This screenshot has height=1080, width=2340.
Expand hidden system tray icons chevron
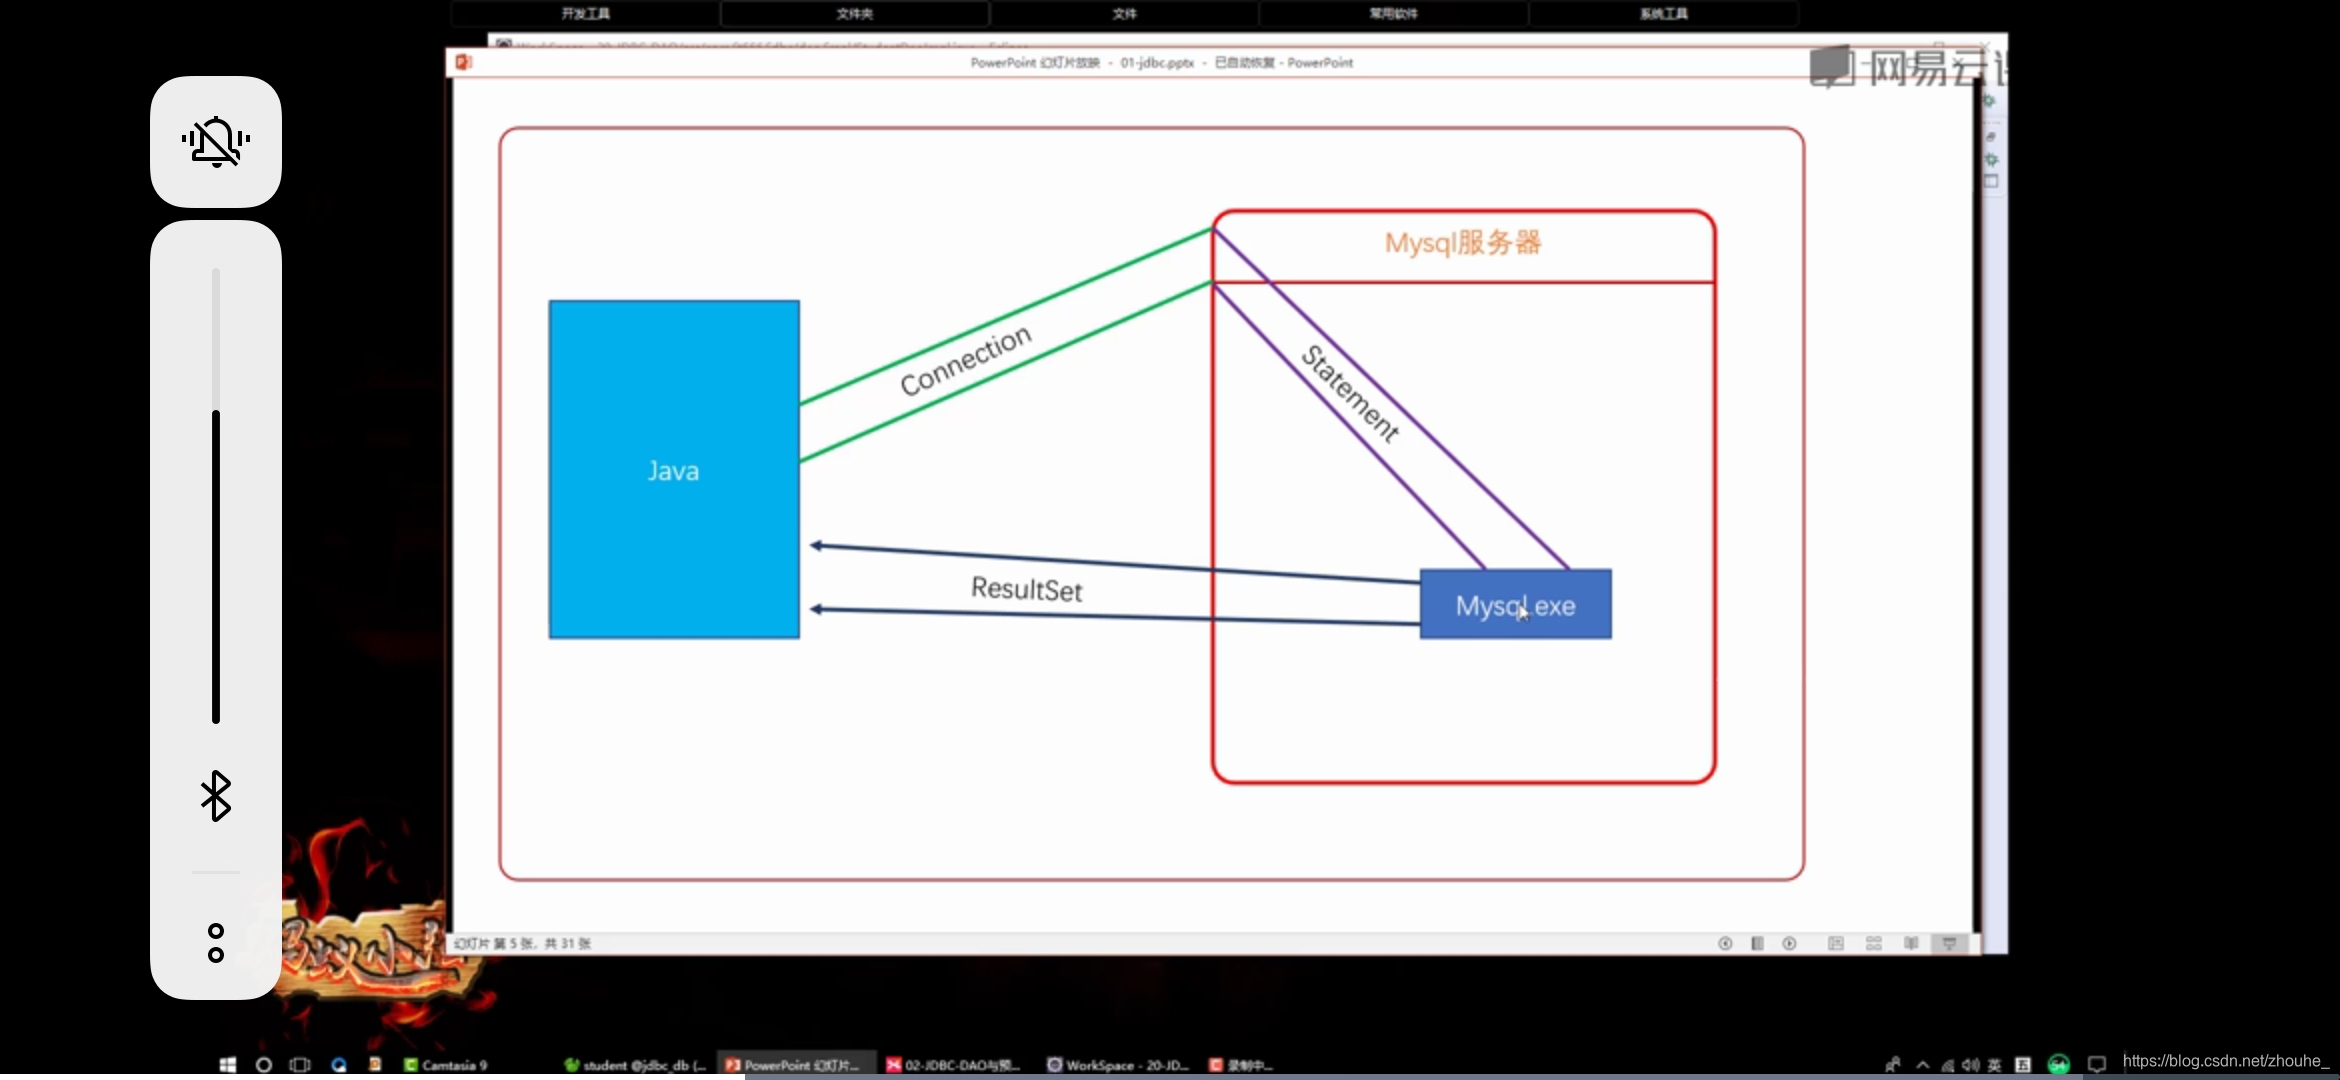[1922, 1065]
